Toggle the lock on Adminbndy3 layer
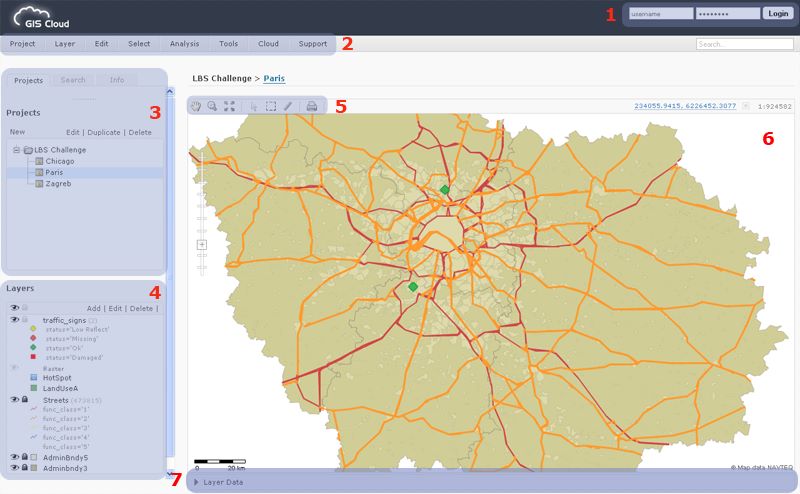The height and width of the screenshot is (494, 800). tap(24, 467)
